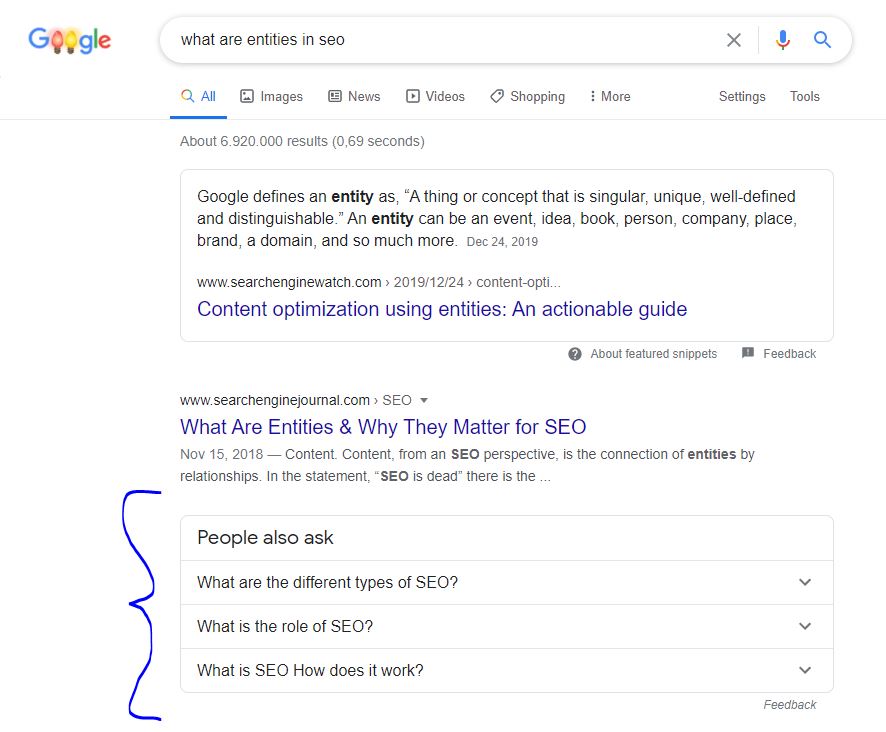Open search Tools
886x732 pixels.
coord(805,97)
